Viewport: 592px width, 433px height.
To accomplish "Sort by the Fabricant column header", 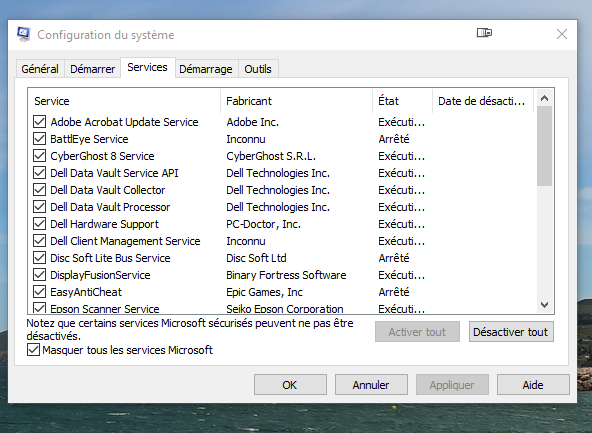I will [296, 101].
